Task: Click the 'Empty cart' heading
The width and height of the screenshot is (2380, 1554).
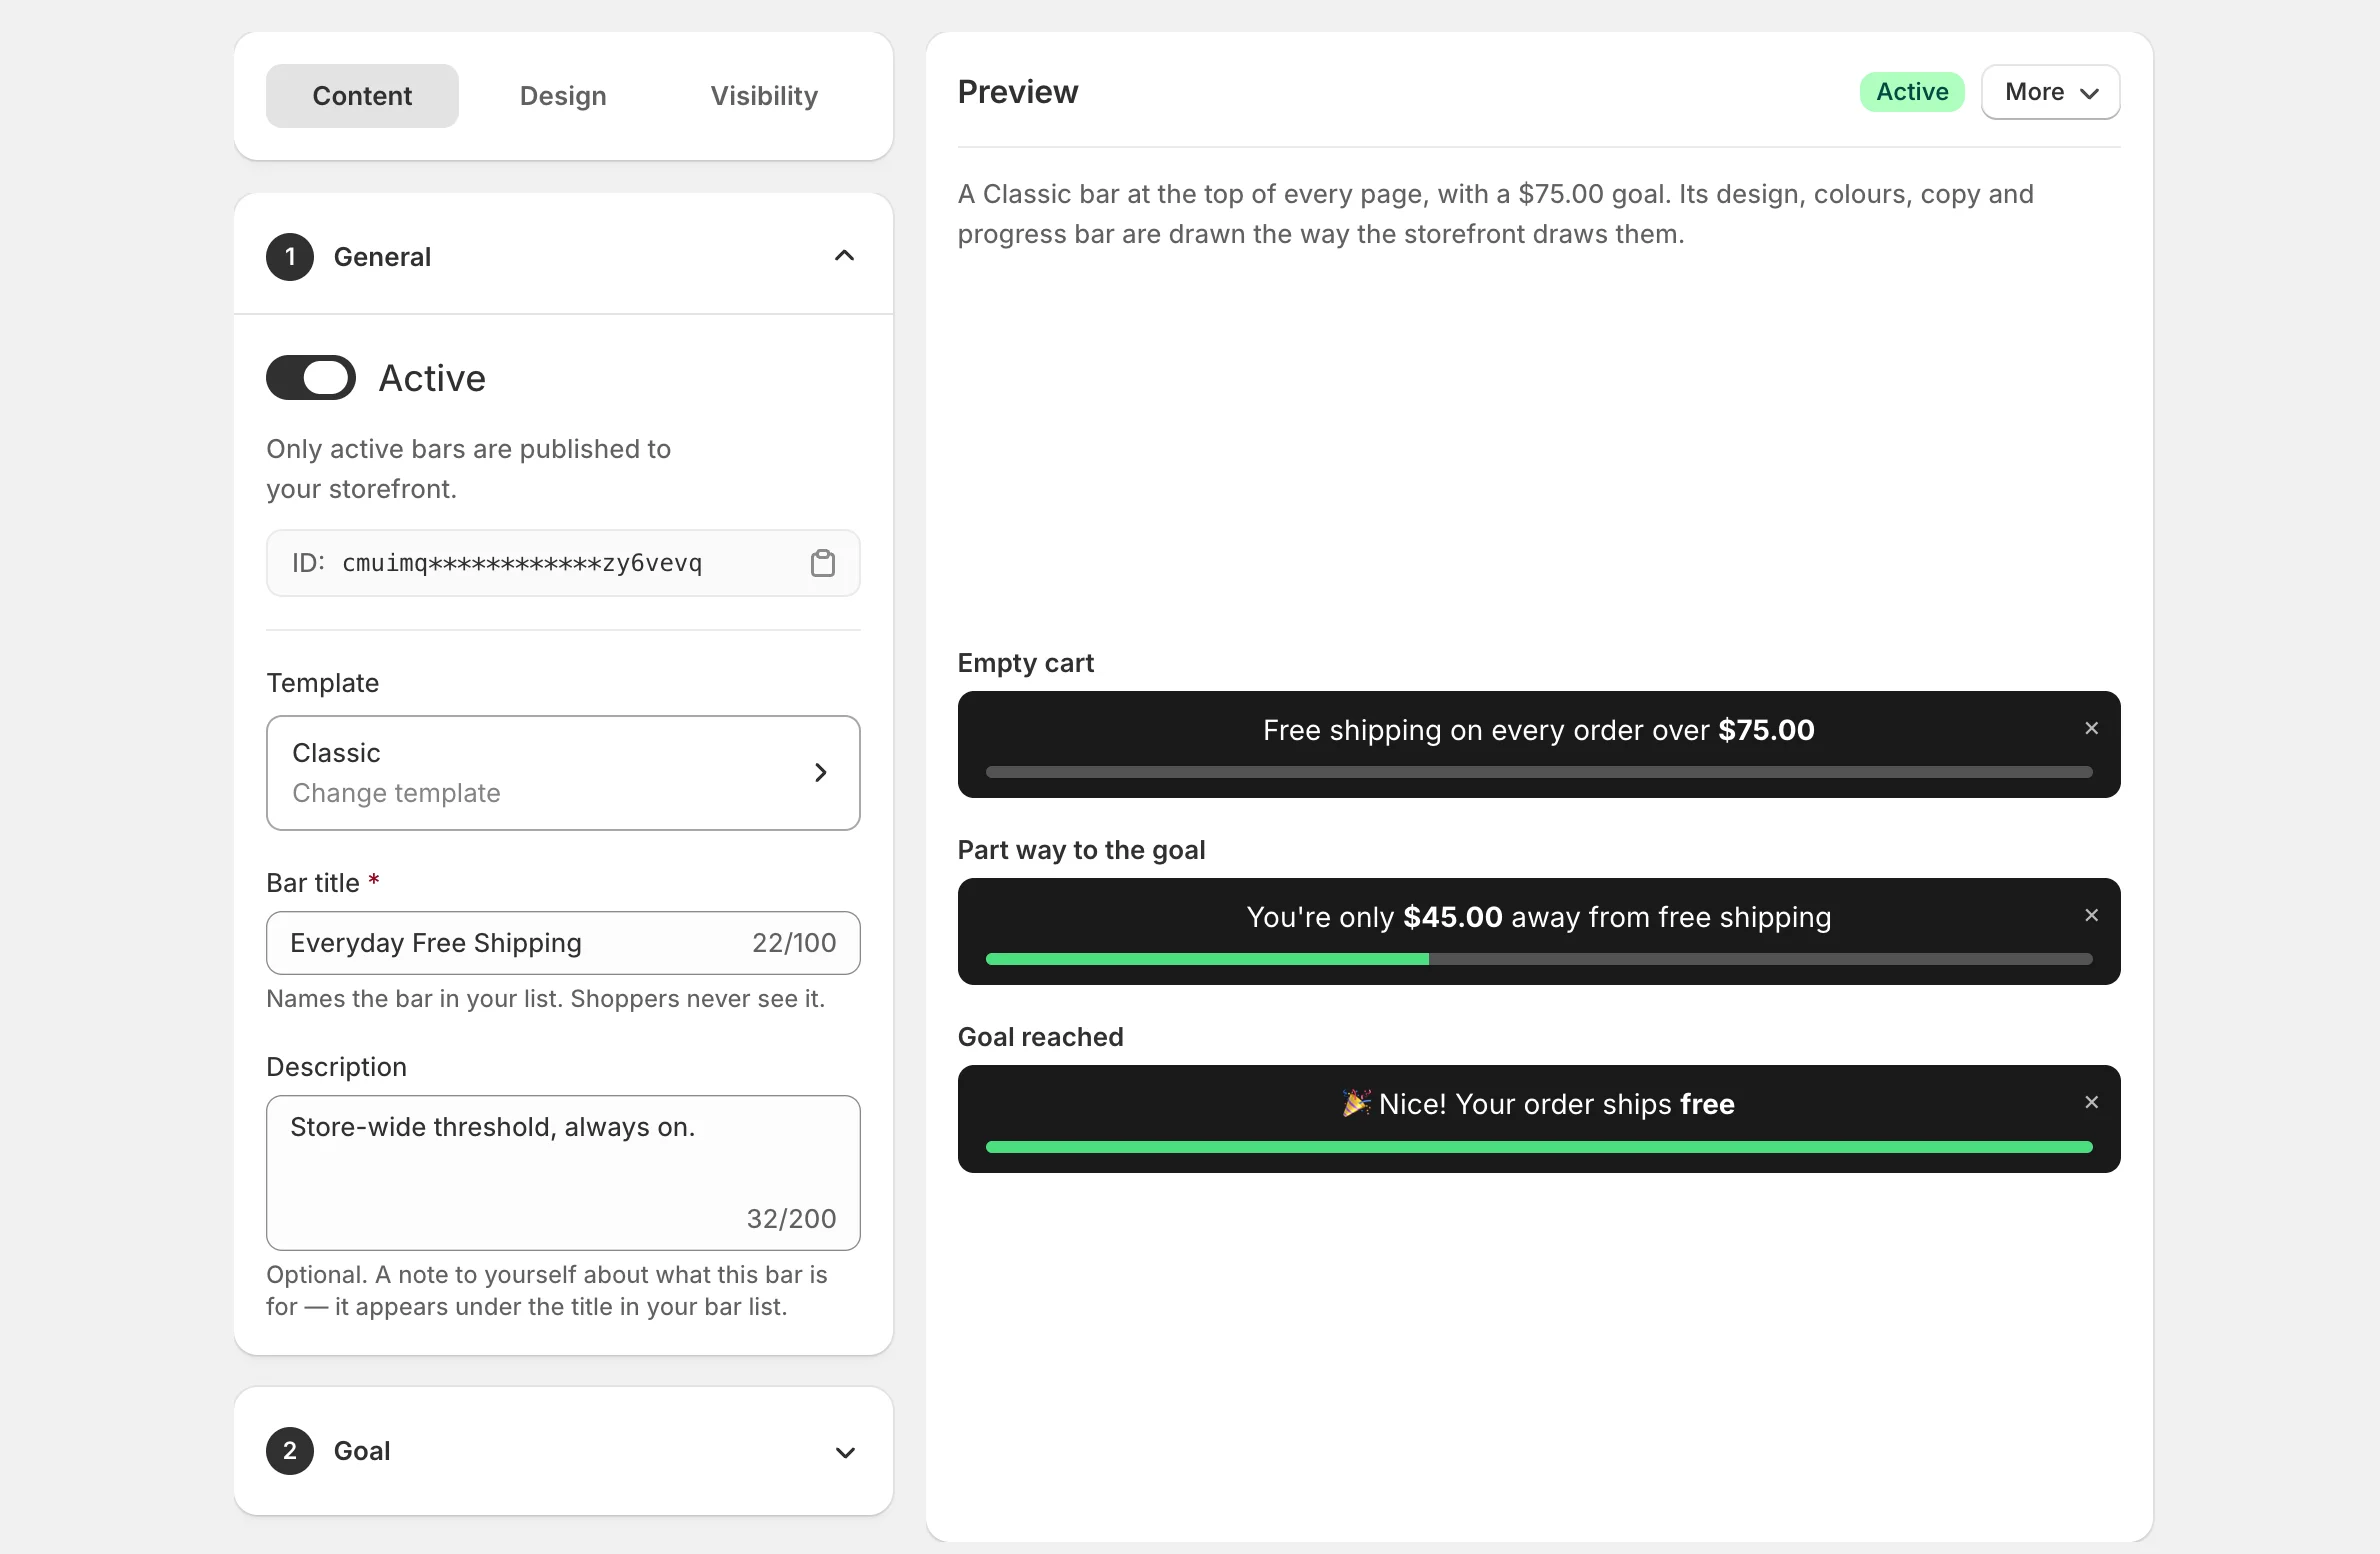Action: coord(1025,663)
